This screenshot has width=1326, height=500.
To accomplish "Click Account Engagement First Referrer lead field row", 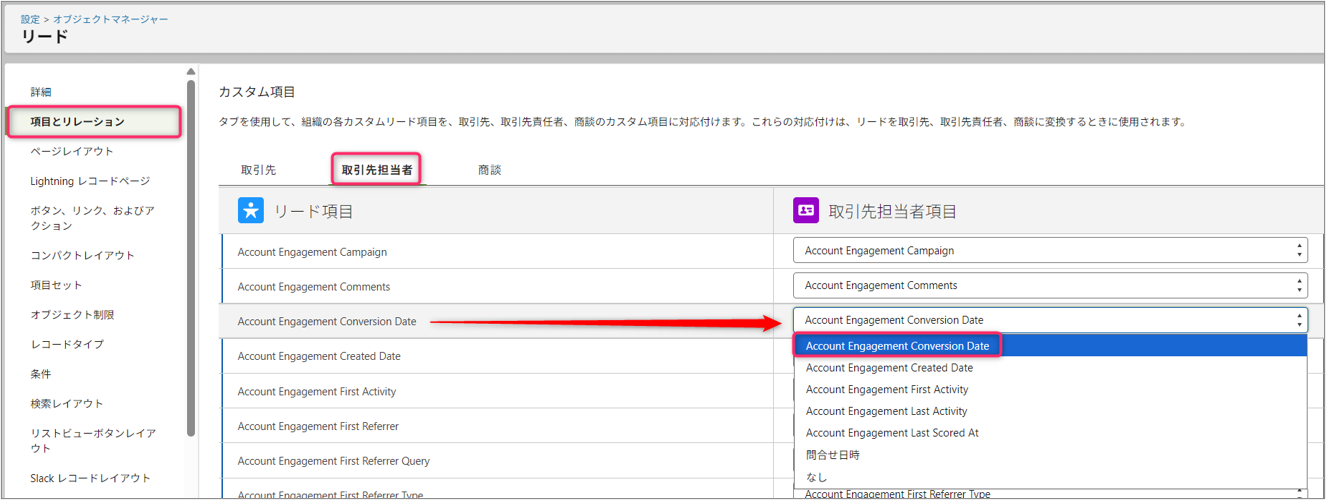I will 497,426.
